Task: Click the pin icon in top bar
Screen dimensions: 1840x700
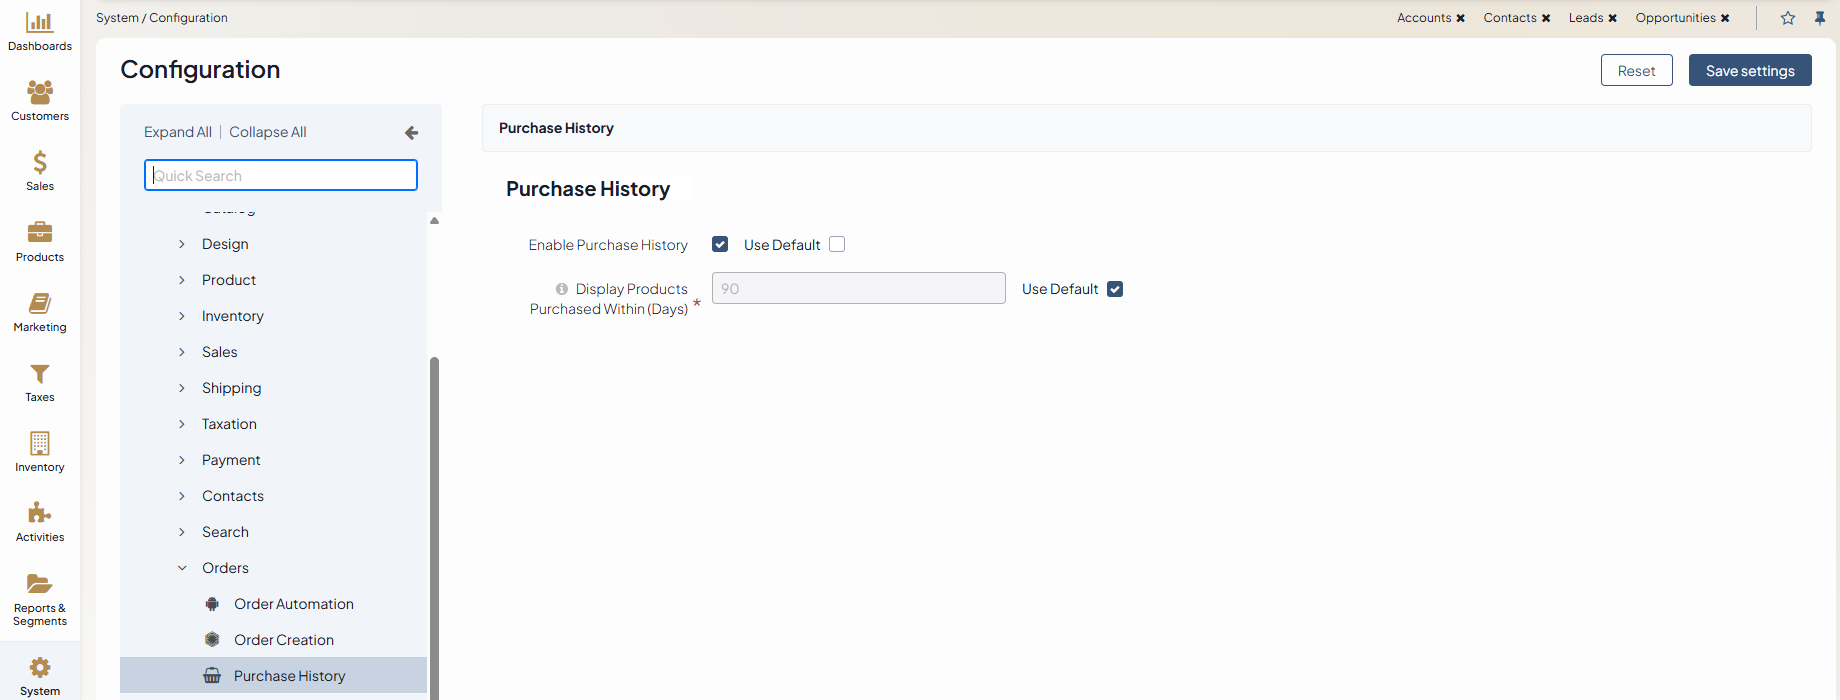Action: pyautogui.click(x=1820, y=18)
